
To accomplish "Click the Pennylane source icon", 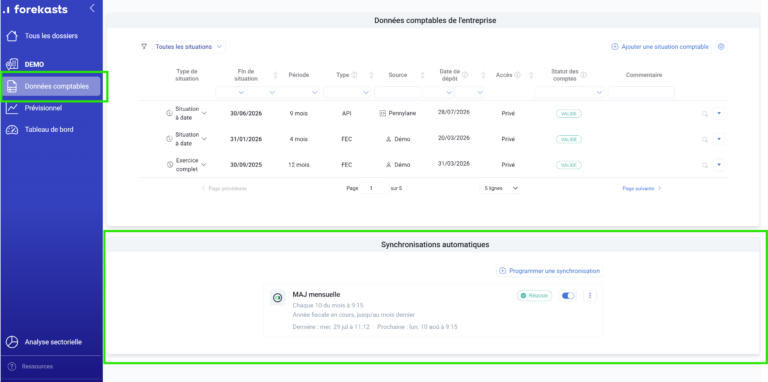I will coord(383,113).
